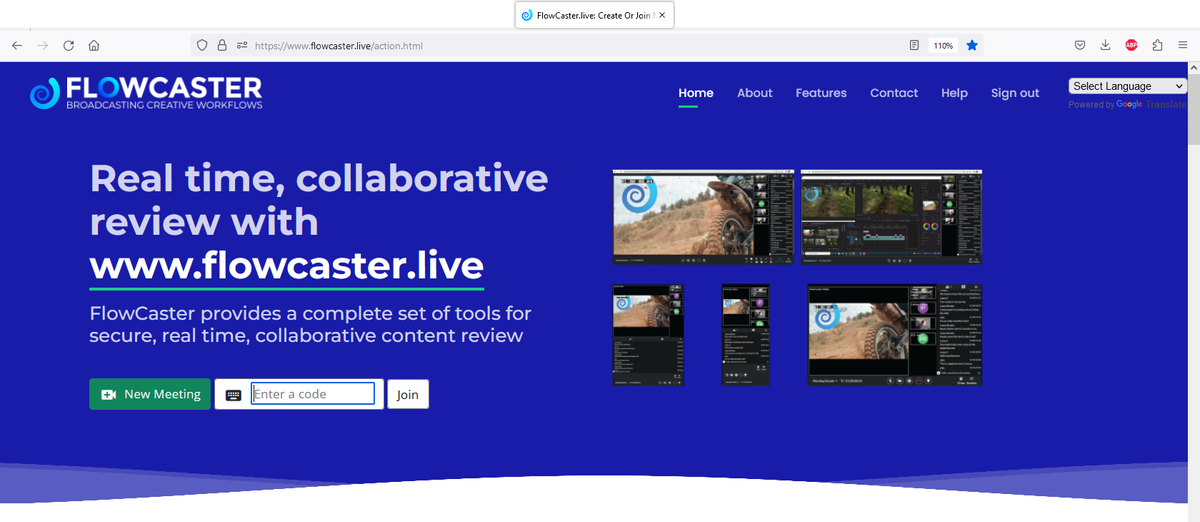Screen dimensions: 1200x522
Task: Click the 110% zoom level indicator
Action: click(943, 45)
